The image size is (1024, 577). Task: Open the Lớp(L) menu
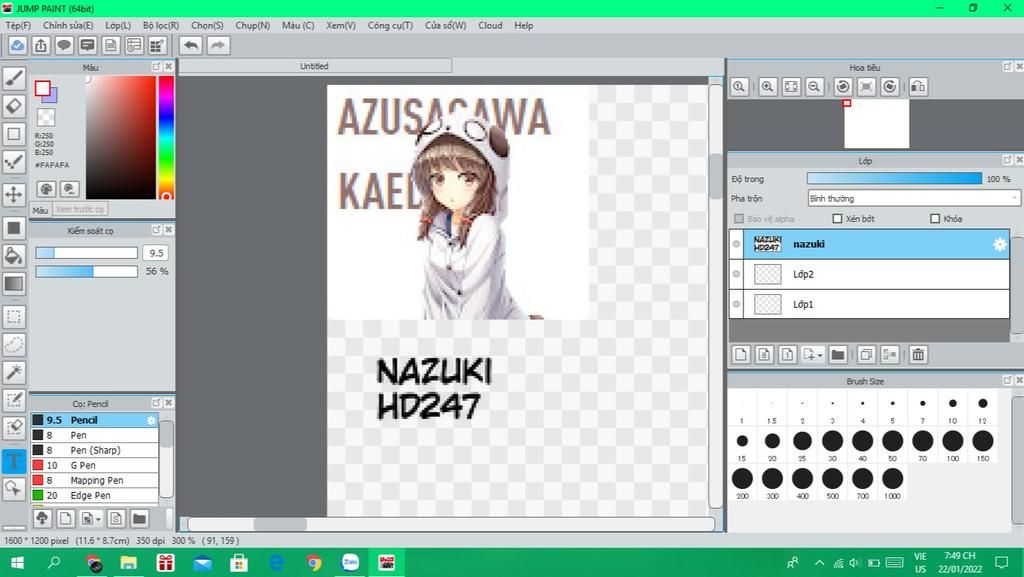[118, 25]
